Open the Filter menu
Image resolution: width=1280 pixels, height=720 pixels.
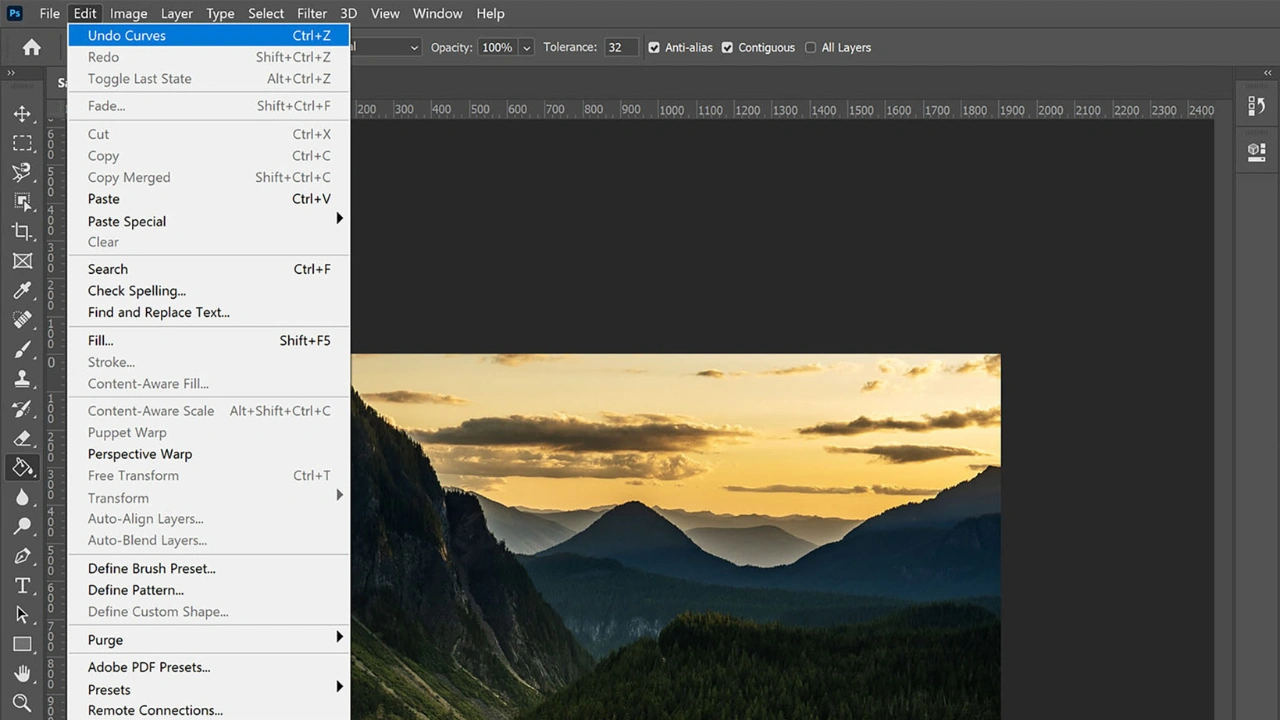pos(311,13)
